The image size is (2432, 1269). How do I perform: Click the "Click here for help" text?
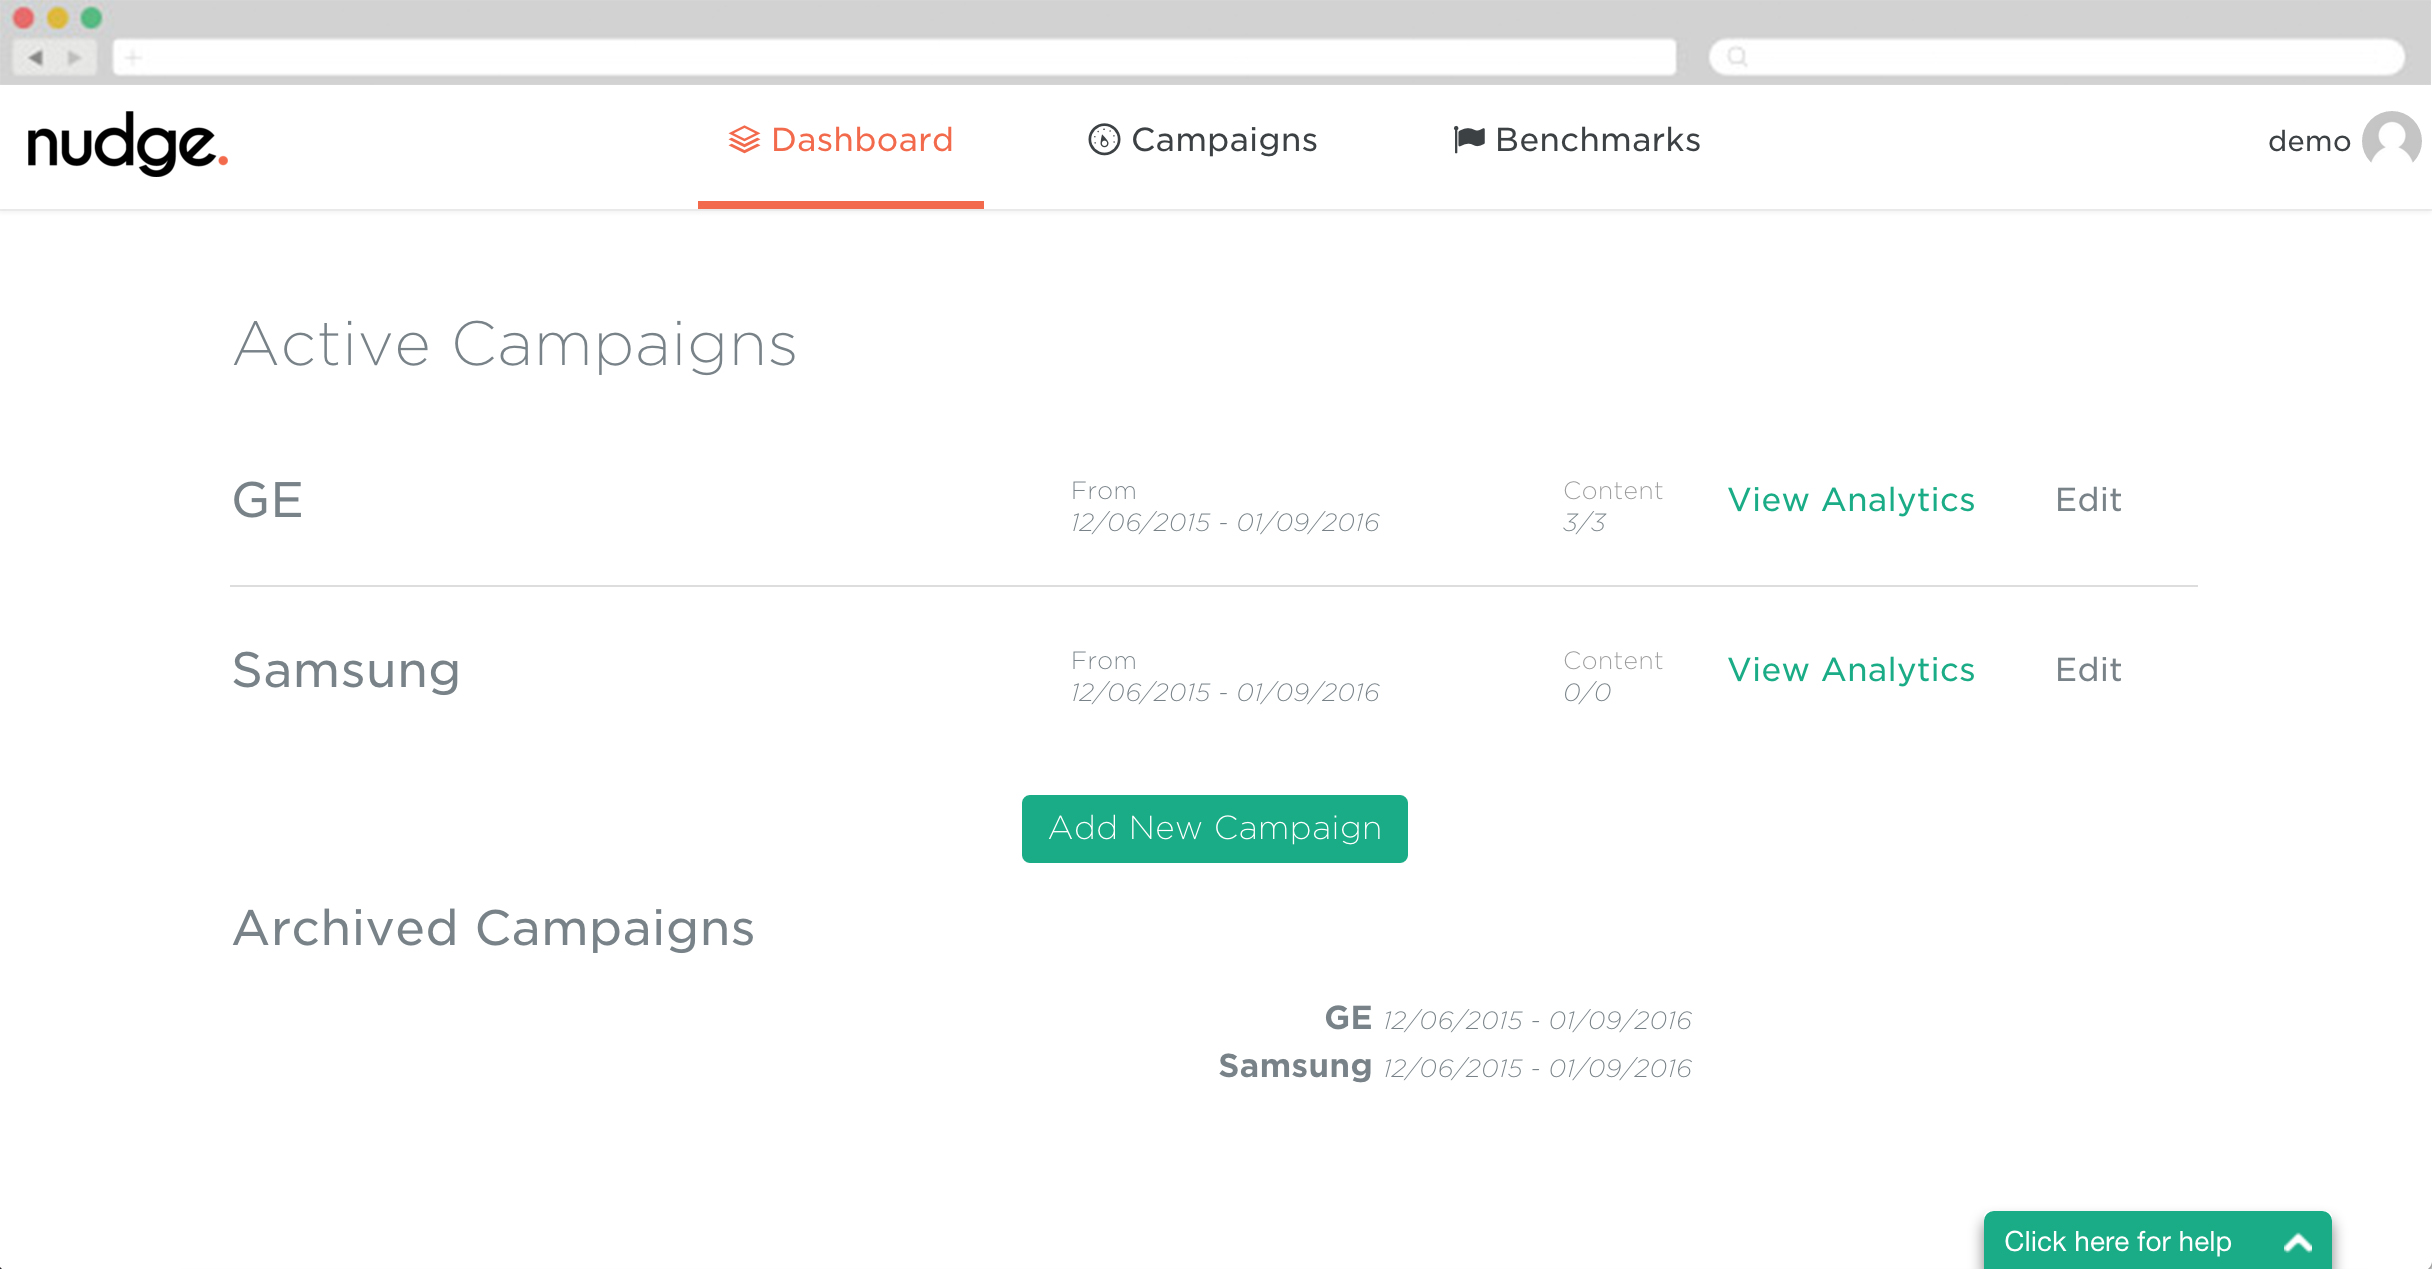(2117, 1242)
